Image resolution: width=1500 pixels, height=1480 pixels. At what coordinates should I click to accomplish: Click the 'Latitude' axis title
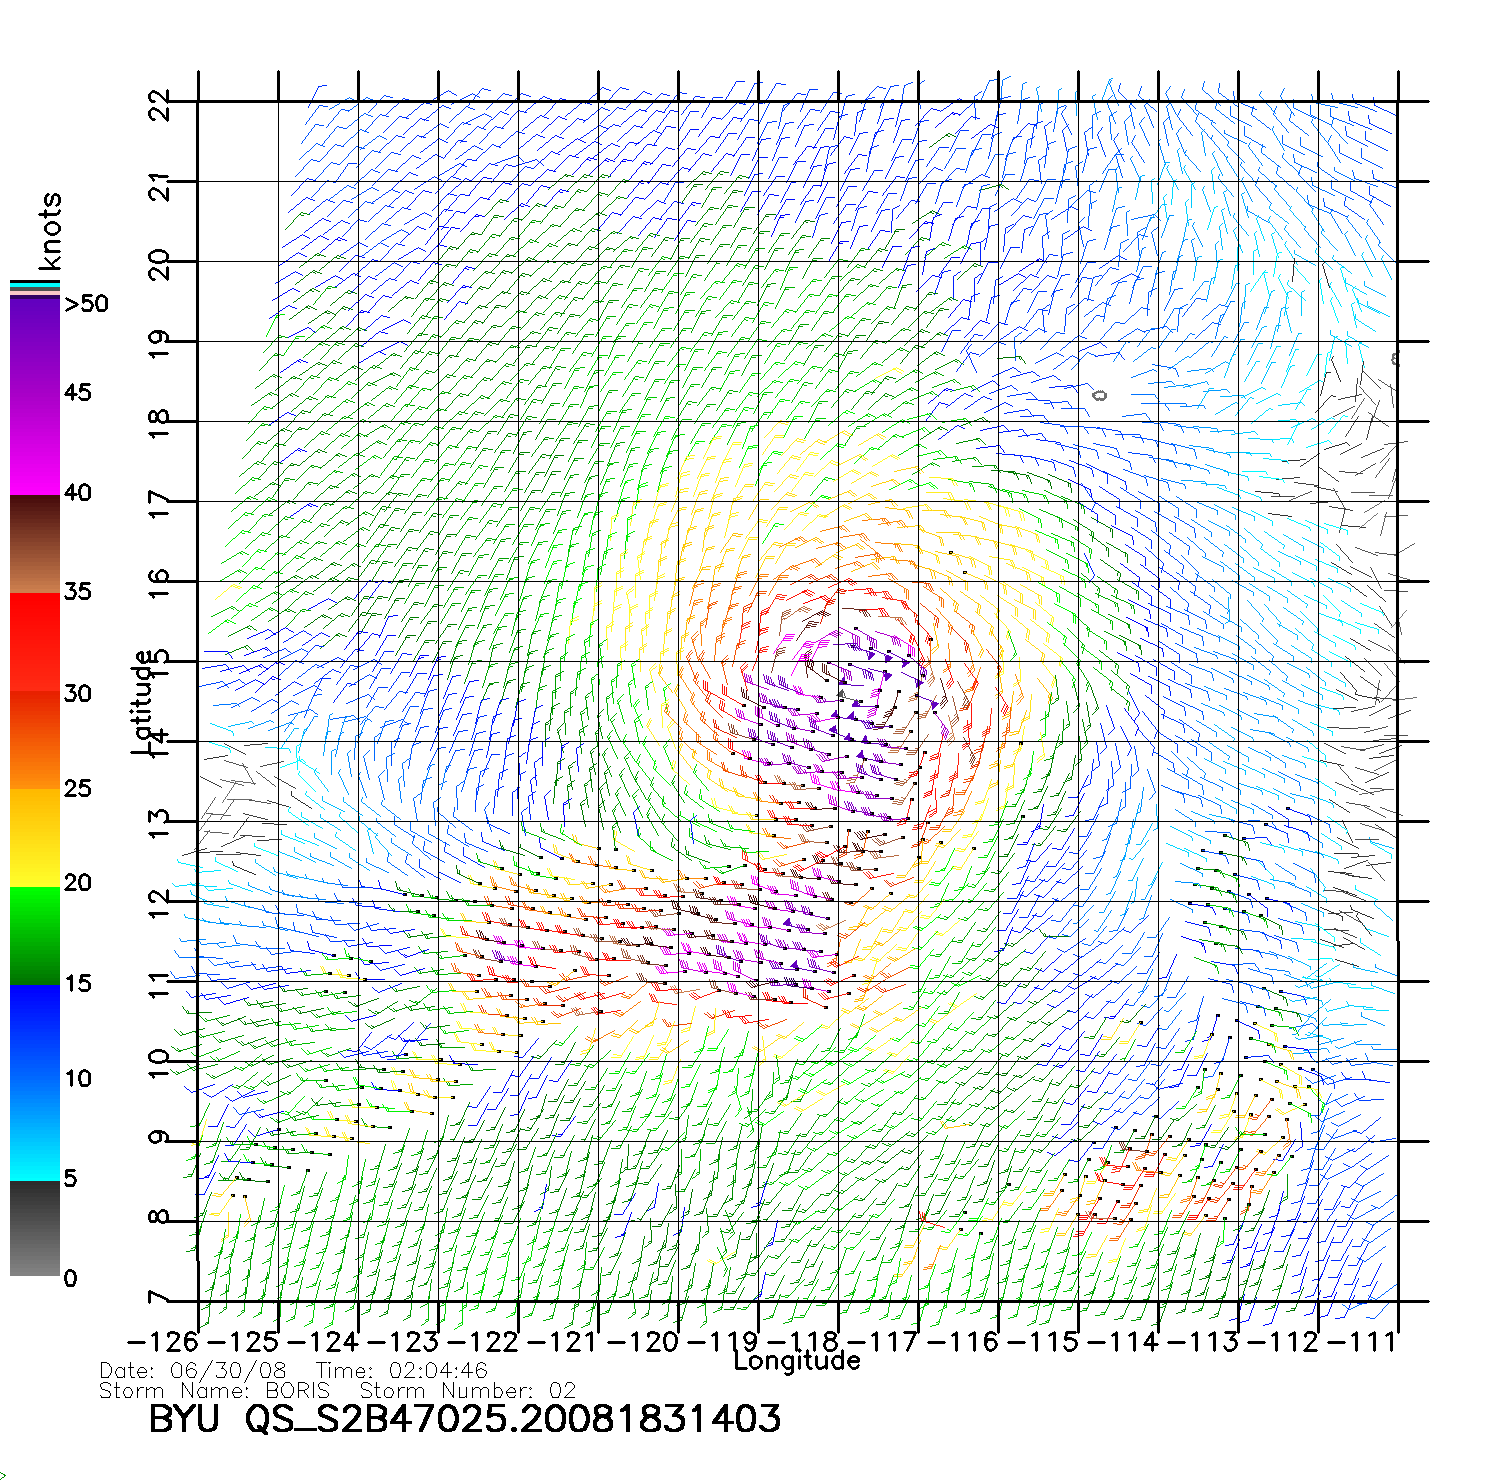[143, 702]
